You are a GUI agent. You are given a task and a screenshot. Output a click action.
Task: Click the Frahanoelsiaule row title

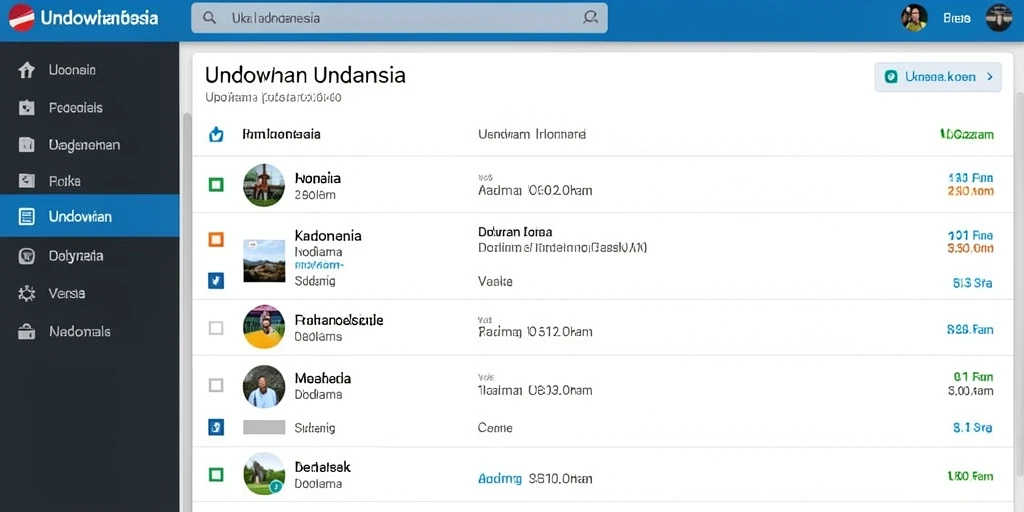coord(338,321)
